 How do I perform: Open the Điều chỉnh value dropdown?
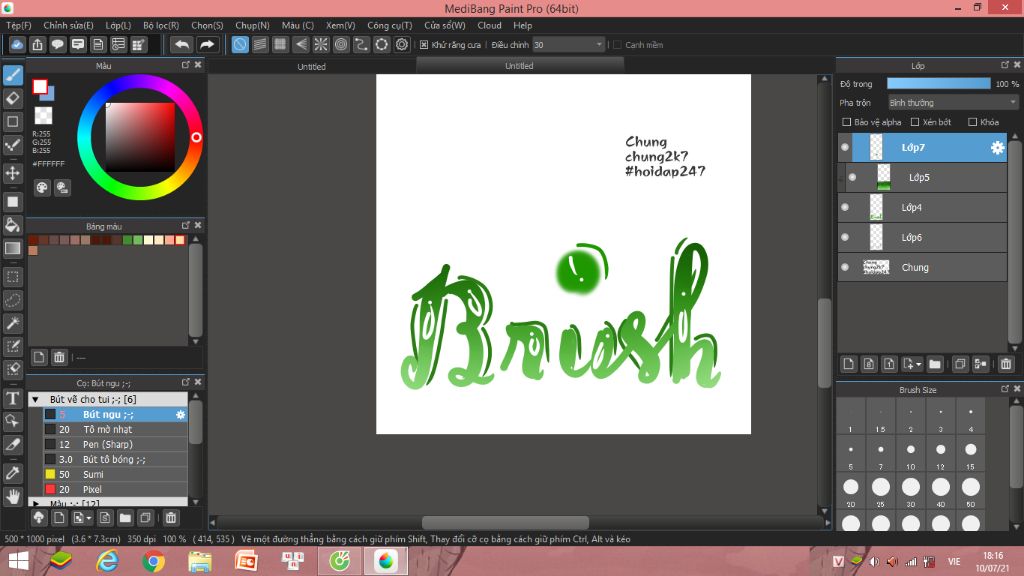tap(568, 44)
